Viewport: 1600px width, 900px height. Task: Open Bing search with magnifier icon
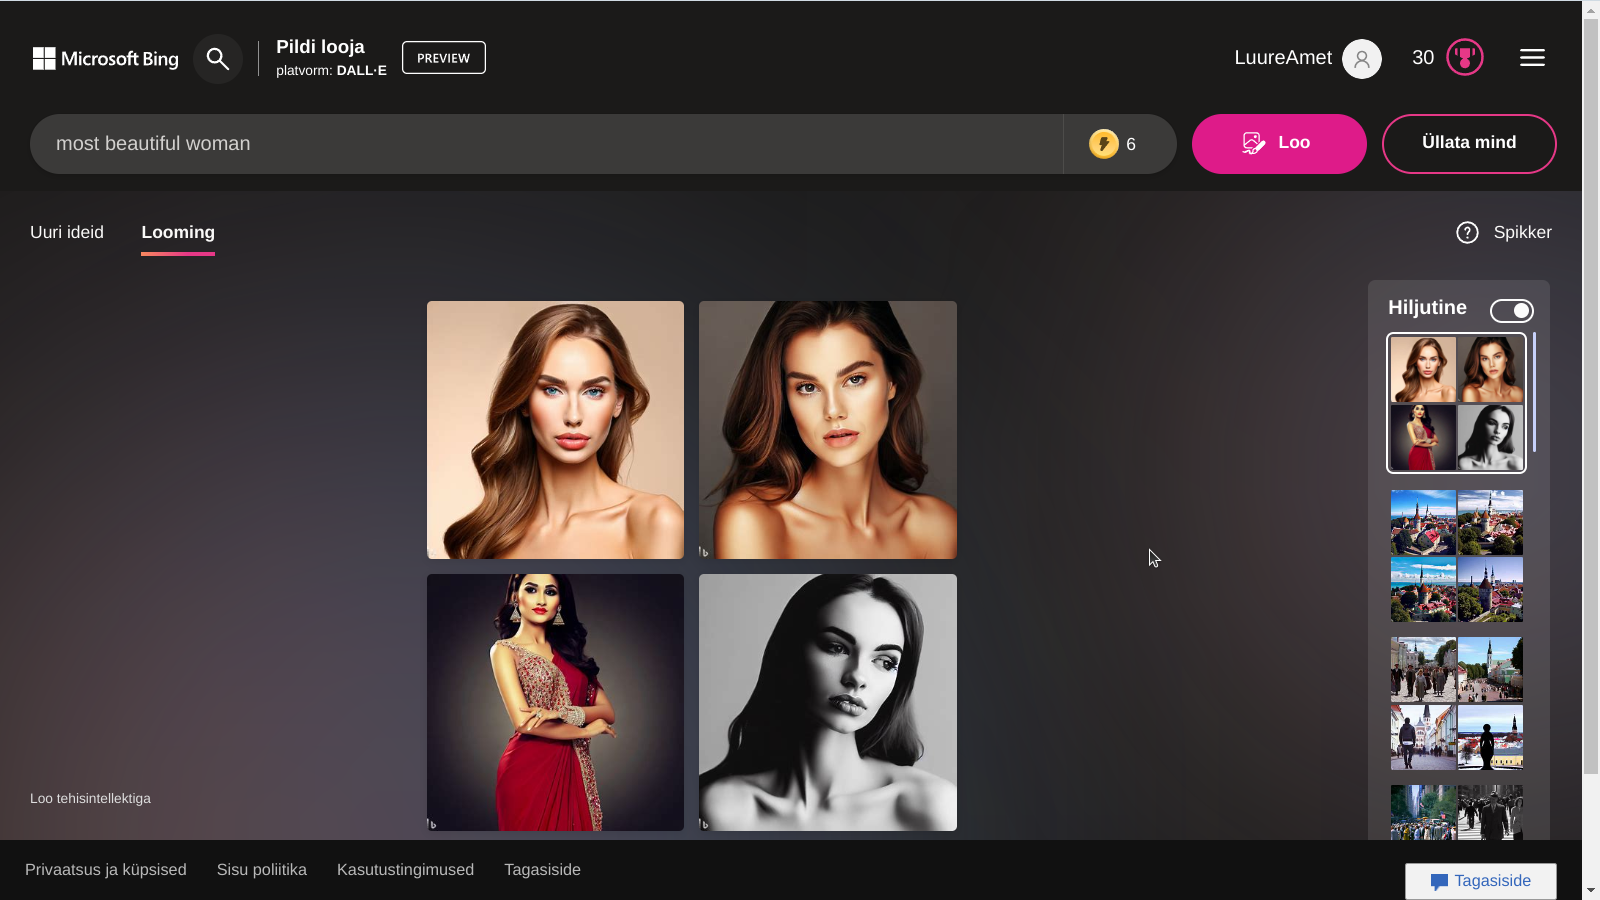click(x=218, y=59)
